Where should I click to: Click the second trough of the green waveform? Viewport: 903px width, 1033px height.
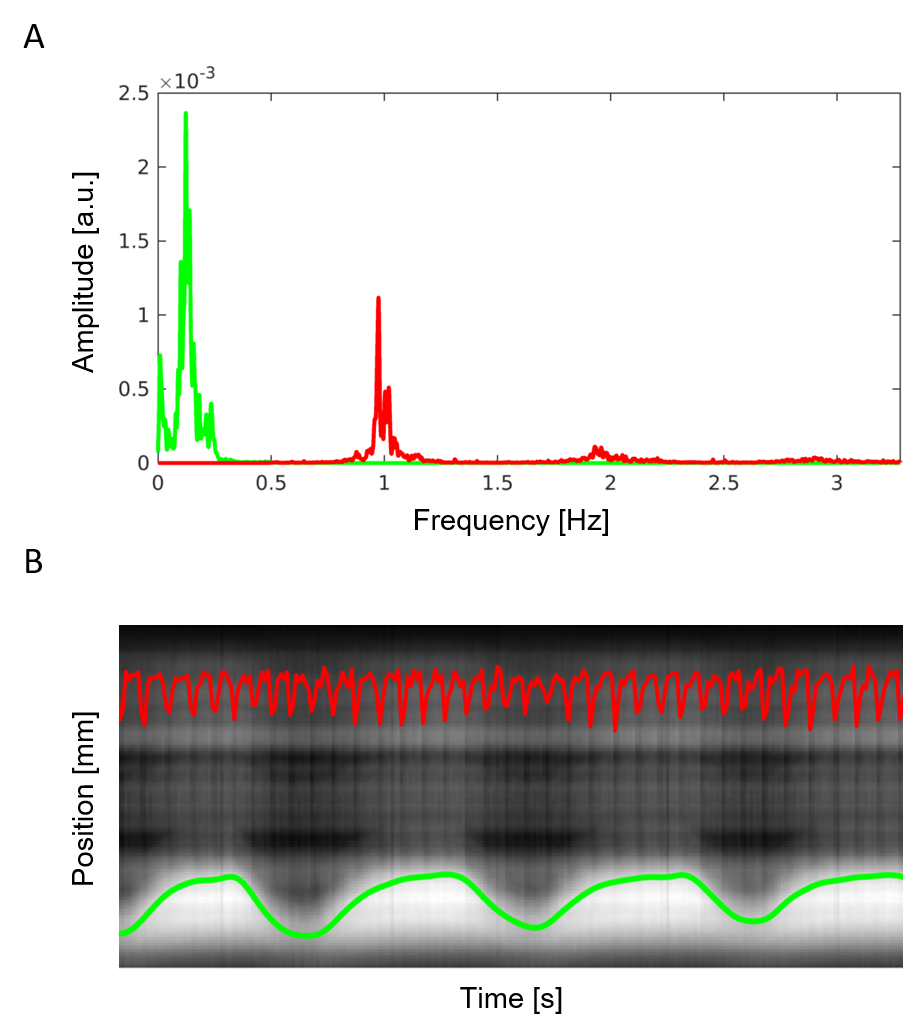(536, 927)
